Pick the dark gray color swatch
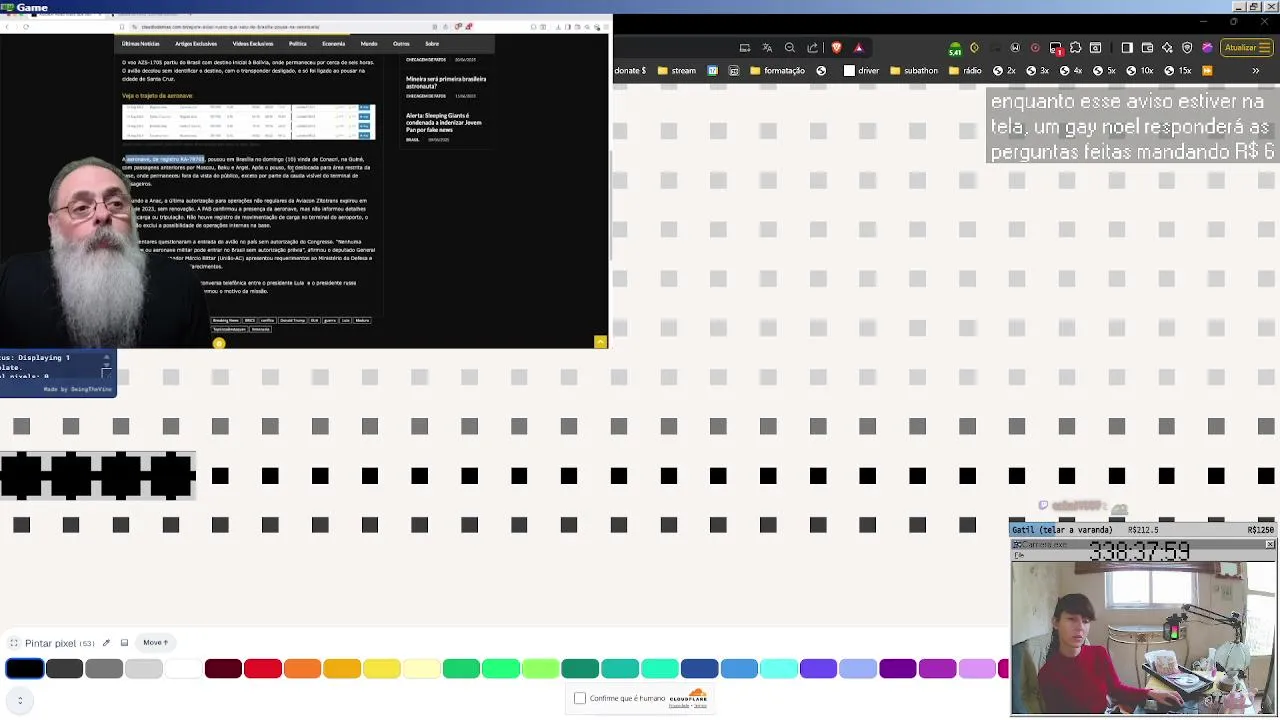Screen dimensions: 1280x720 click(64, 668)
